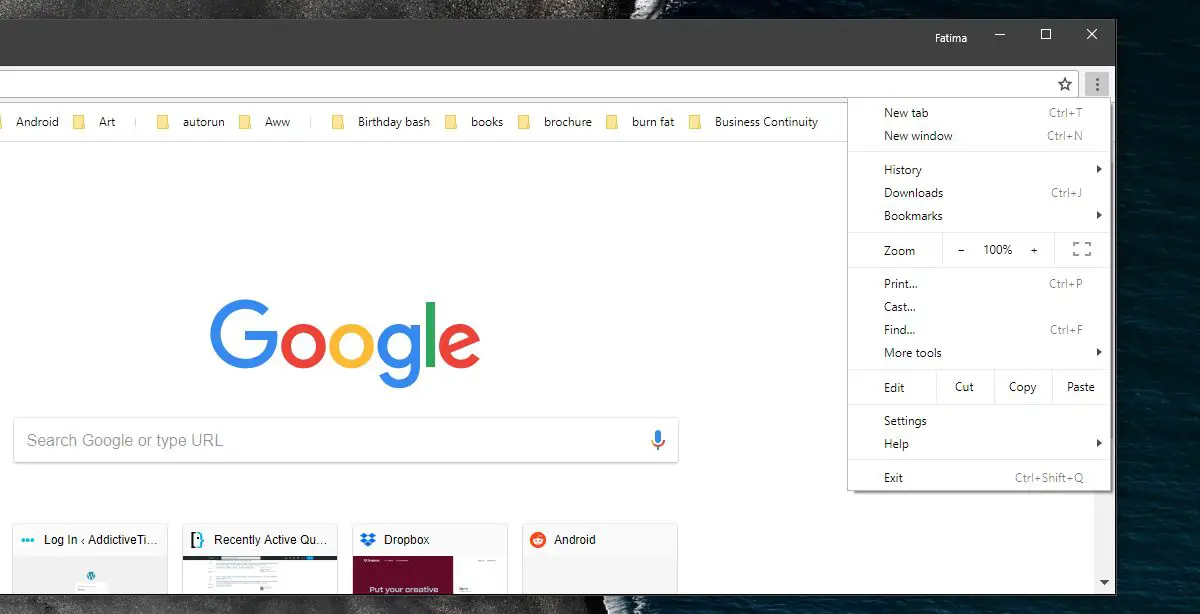Click Copy in the Edit row

[x=1023, y=387]
